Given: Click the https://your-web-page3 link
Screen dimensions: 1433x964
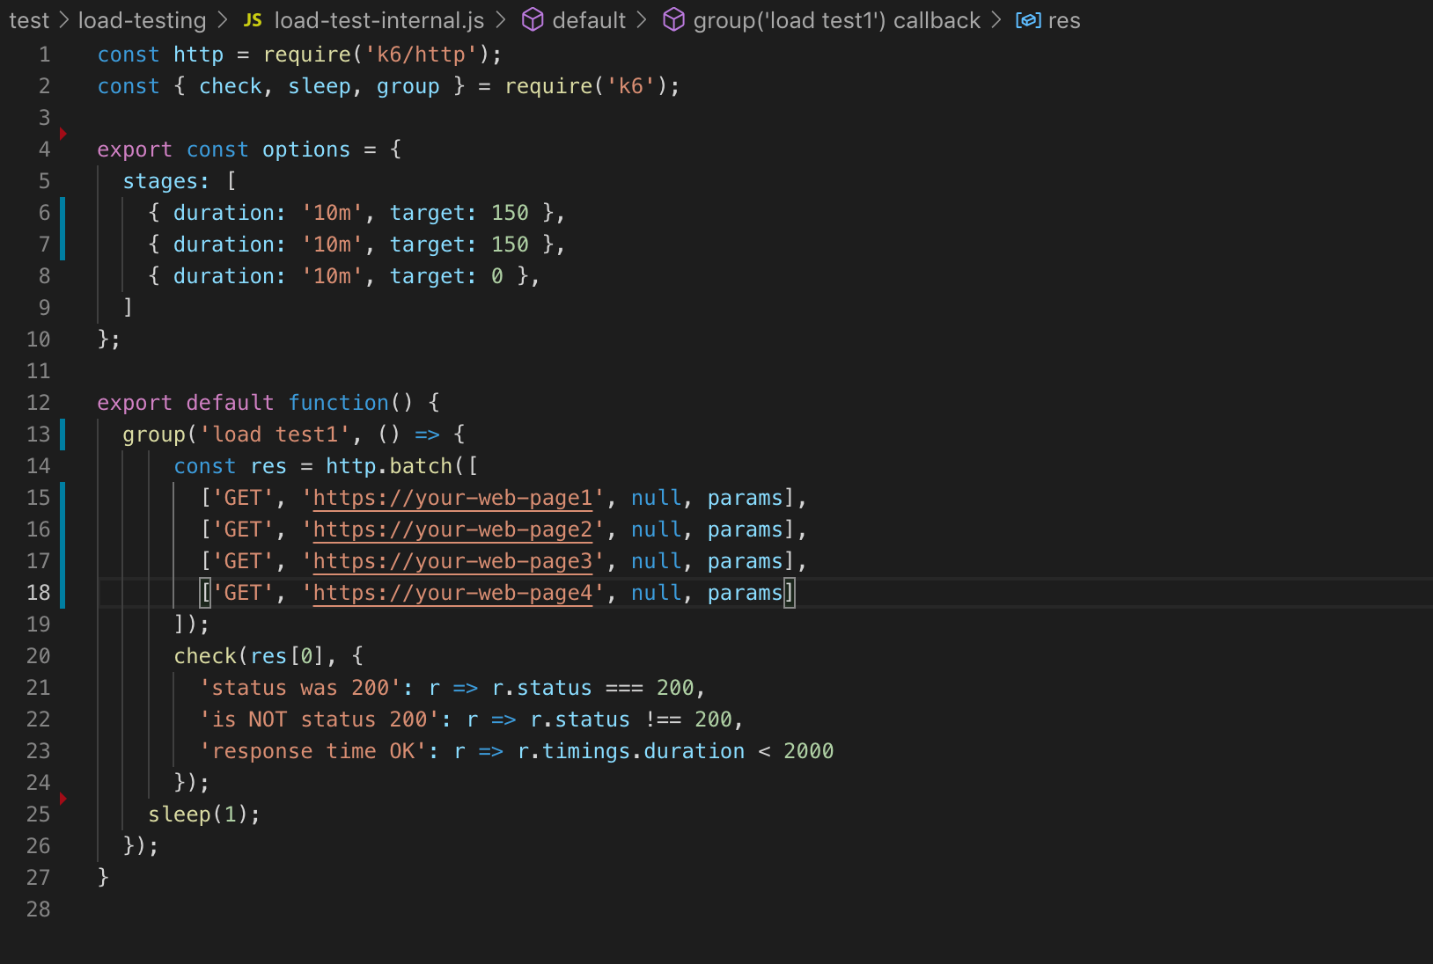Looking at the screenshot, I should 452,561.
